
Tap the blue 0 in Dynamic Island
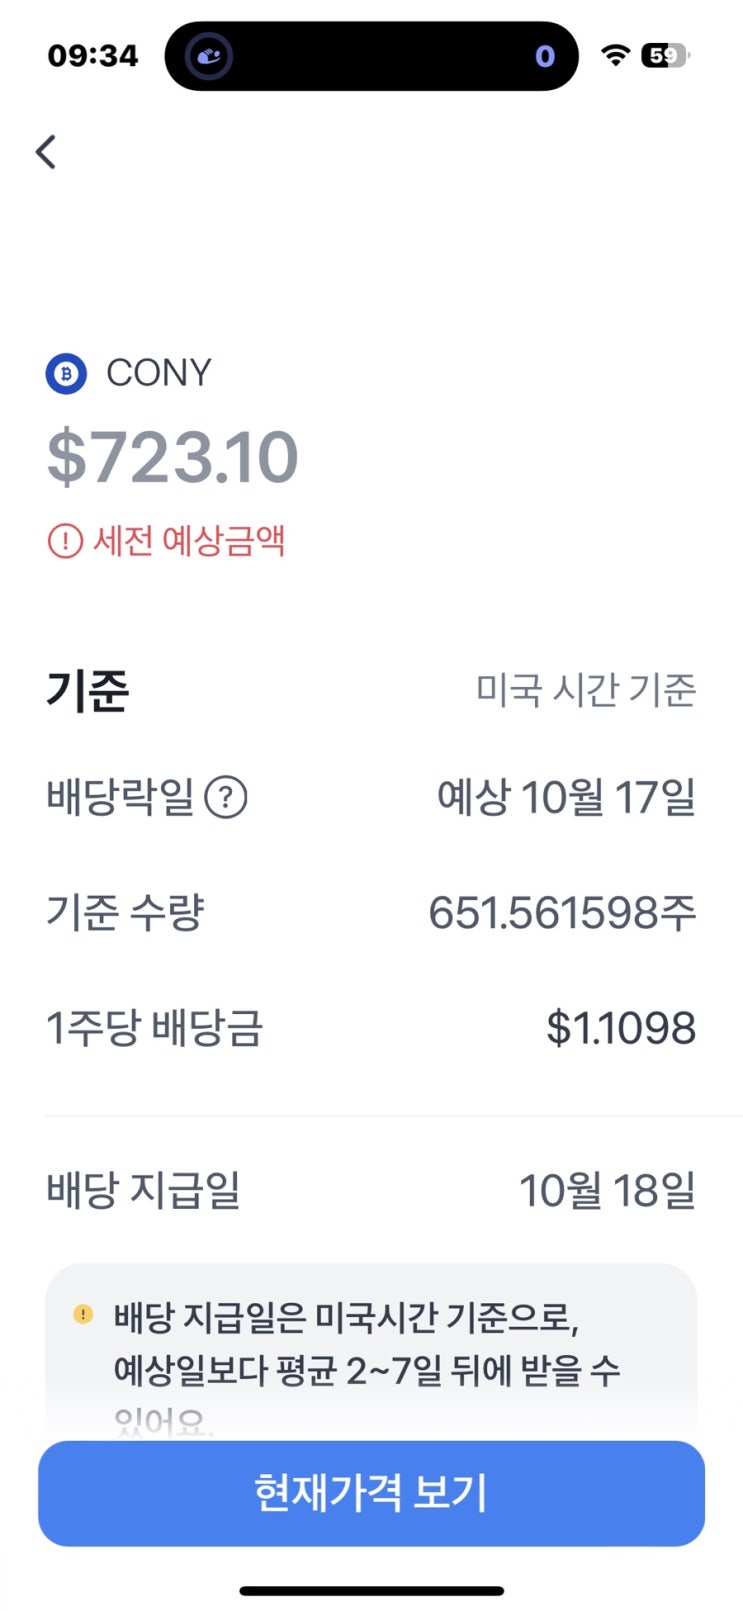pyautogui.click(x=544, y=56)
